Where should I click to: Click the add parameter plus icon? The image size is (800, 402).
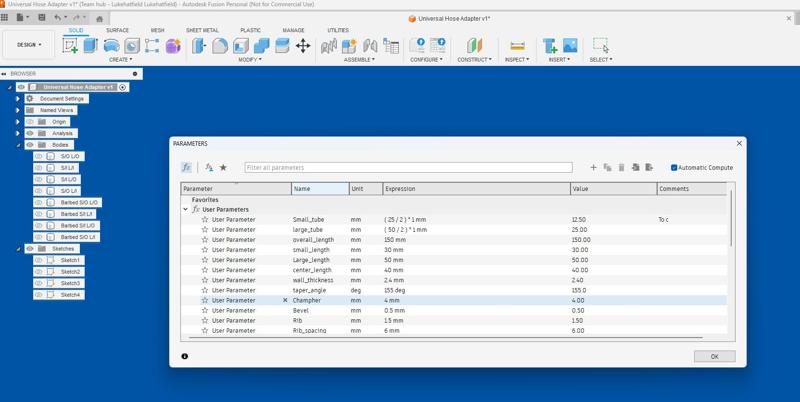coord(593,168)
